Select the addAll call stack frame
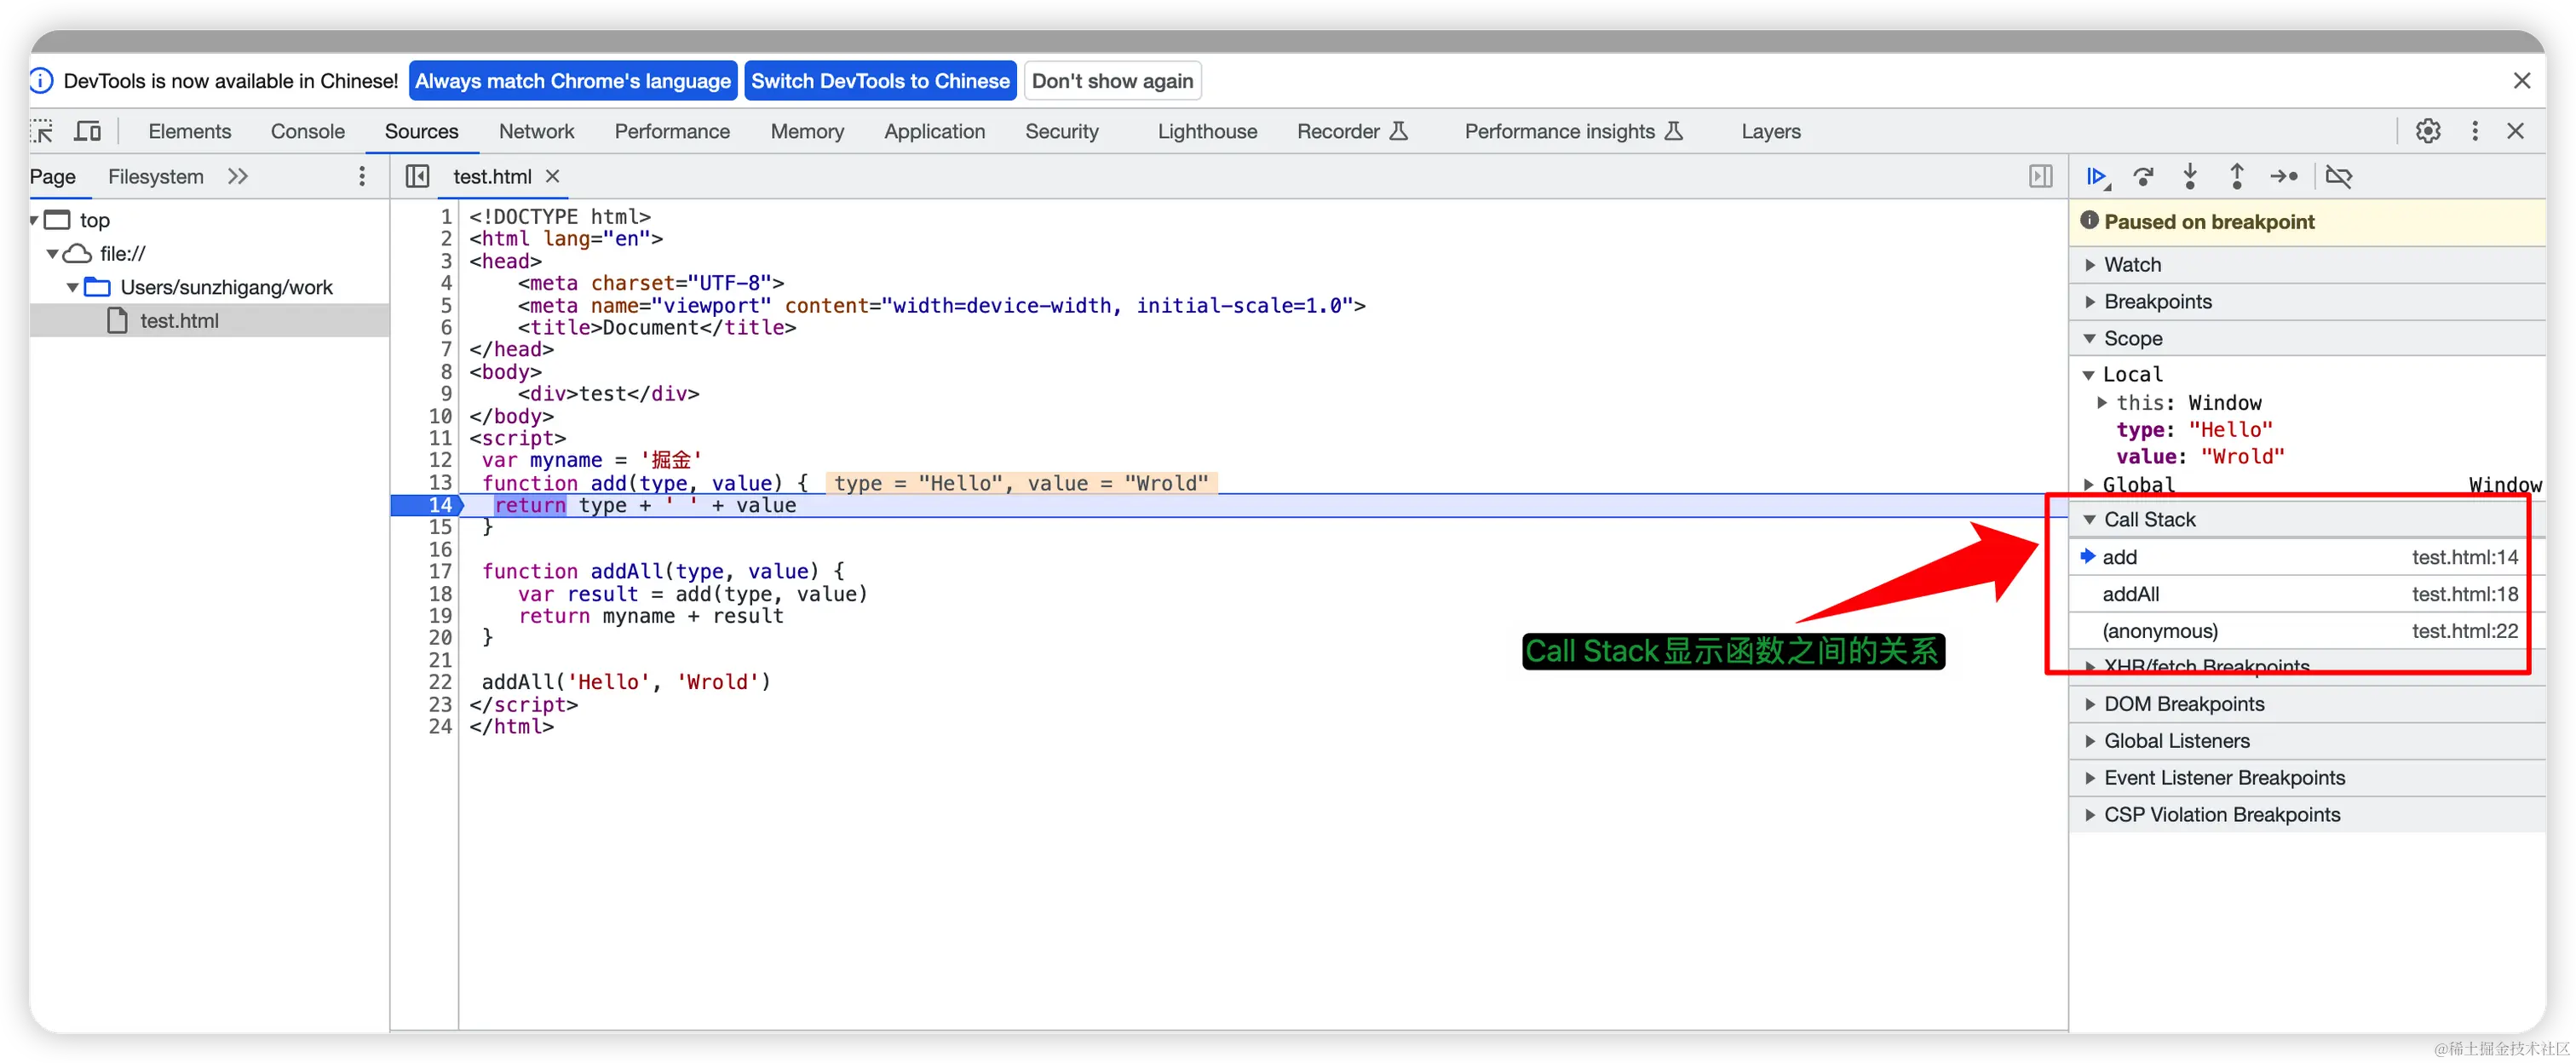The image size is (2576, 1063). click(x=2306, y=594)
